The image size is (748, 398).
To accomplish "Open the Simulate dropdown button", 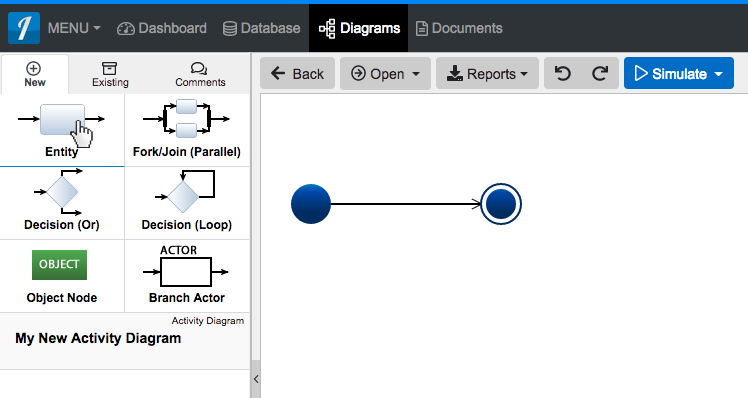I will click(x=678, y=73).
